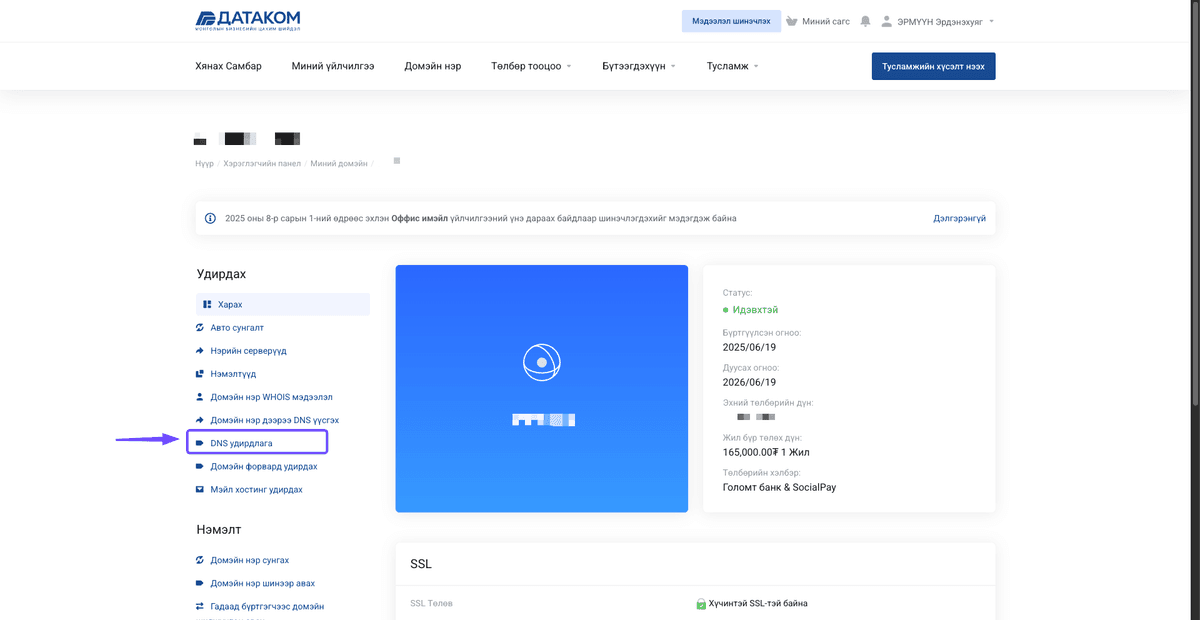Open Домэйн нэр WHOIS мэдээлэл link

click(x=271, y=397)
